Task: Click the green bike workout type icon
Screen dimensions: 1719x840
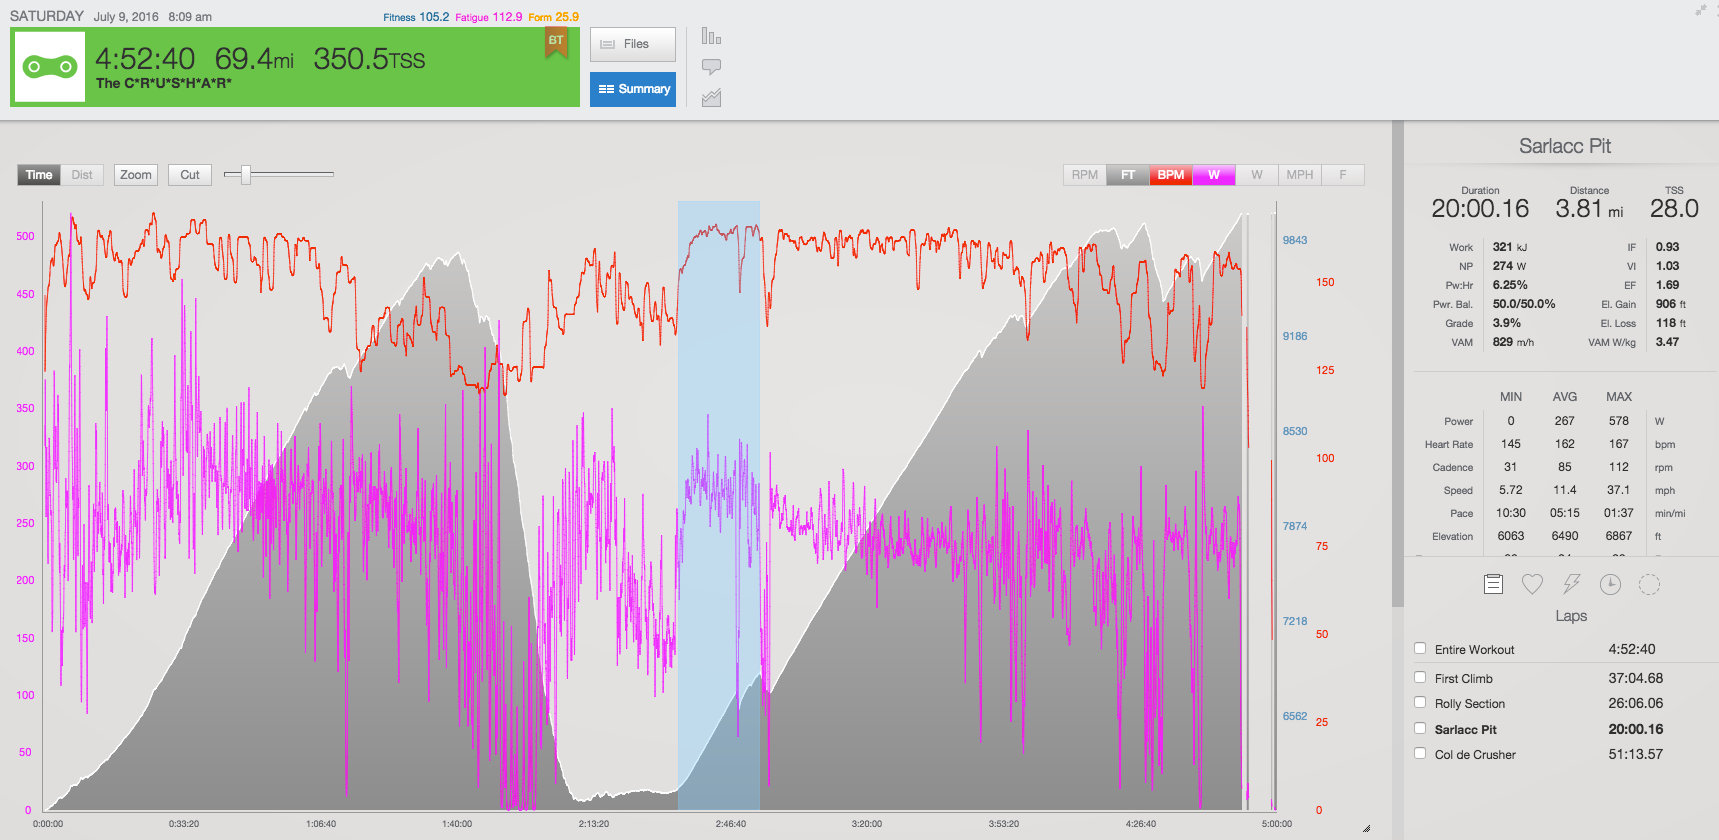Action: point(49,67)
